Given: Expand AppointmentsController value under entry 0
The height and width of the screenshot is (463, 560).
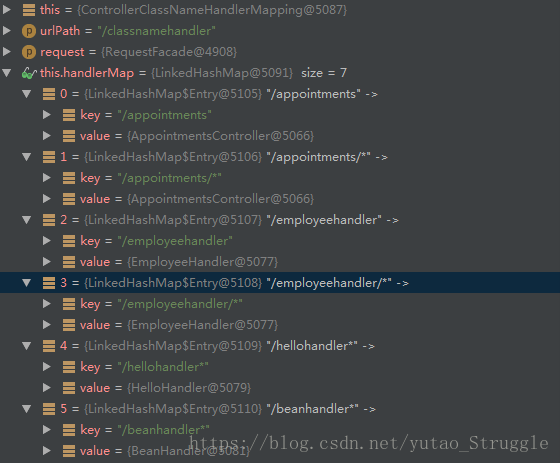Looking at the screenshot, I should (47, 136).
